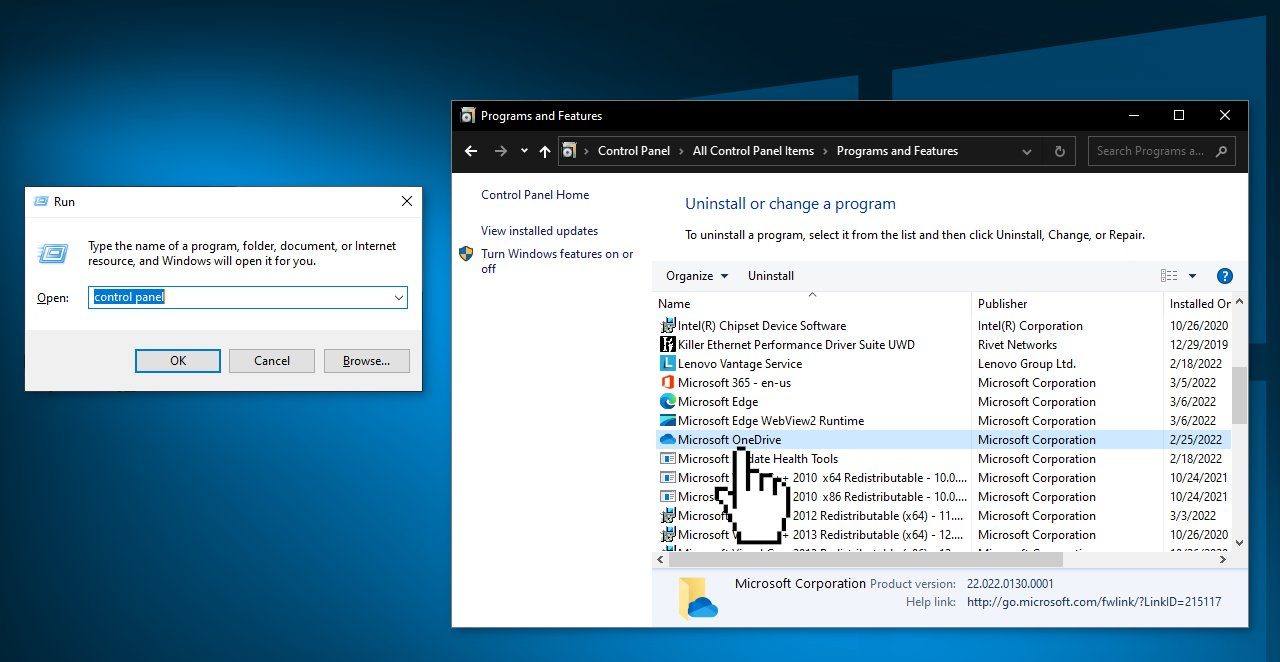Click the vertical scrollbar up arrow
The image size is (1280, 662).
pyautogui.click(x=1240, y=302)
